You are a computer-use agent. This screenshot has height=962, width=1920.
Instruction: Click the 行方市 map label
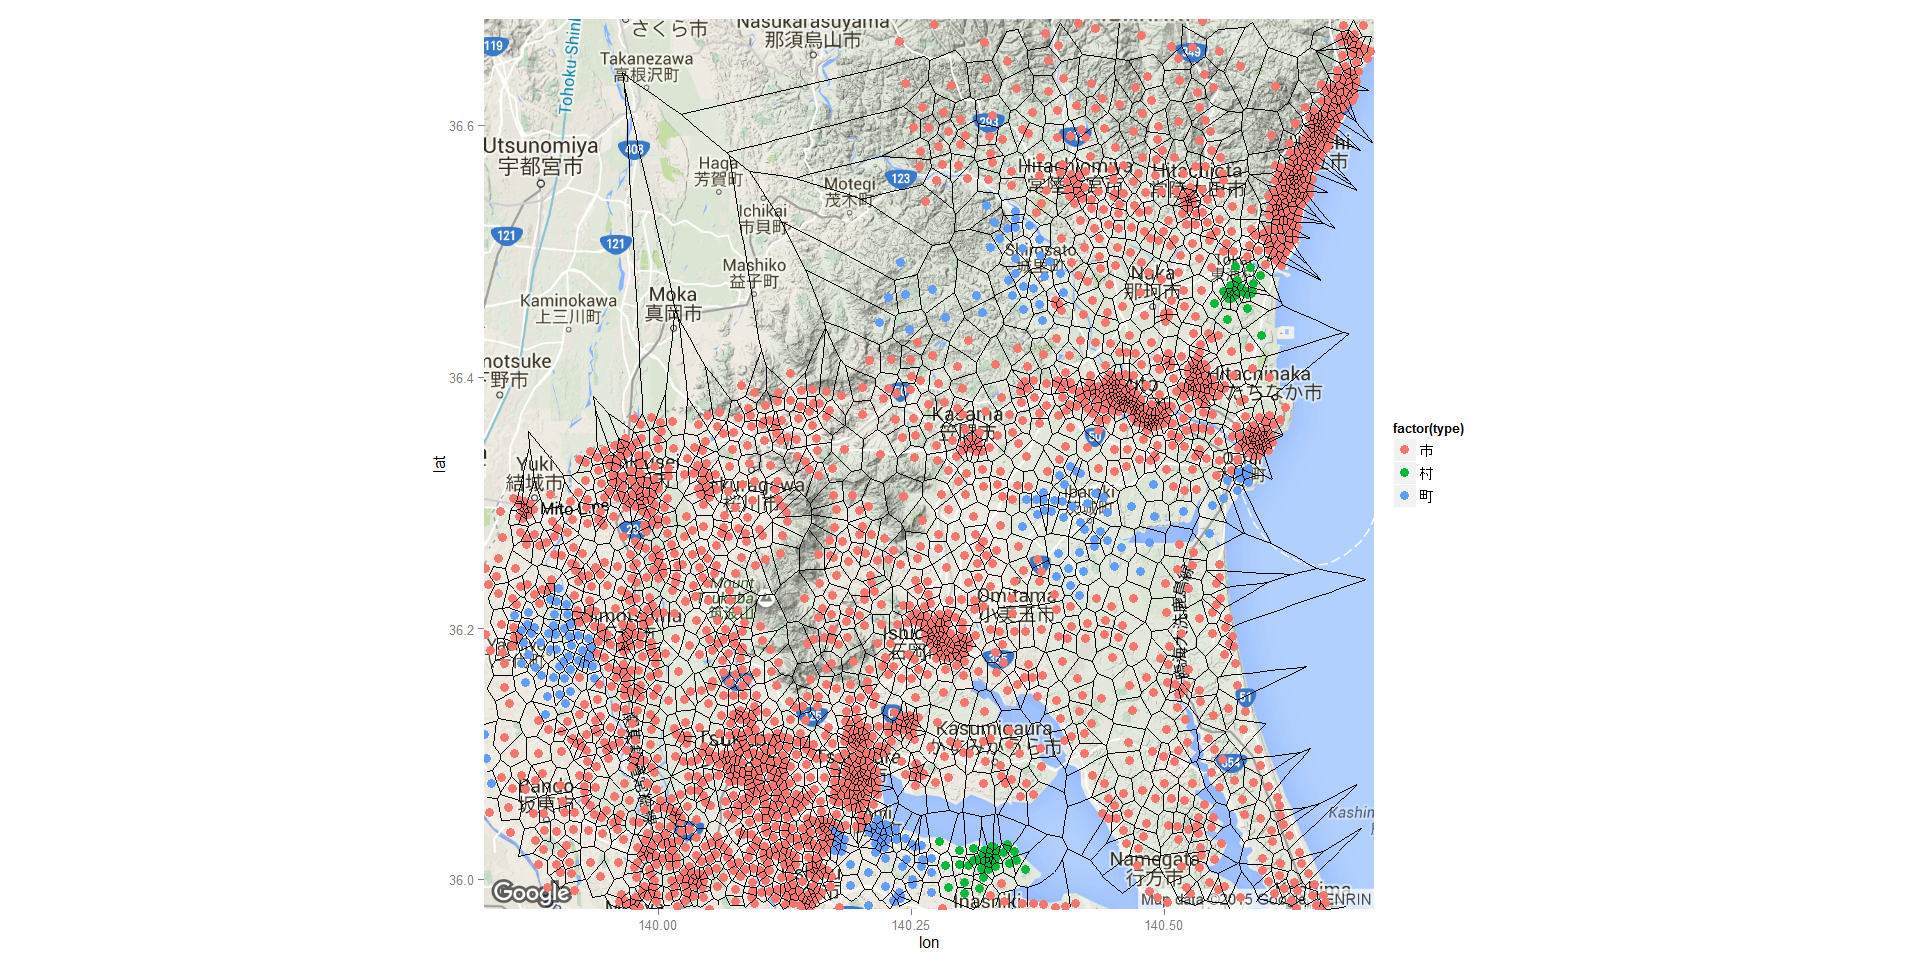tap(1153, 879)
